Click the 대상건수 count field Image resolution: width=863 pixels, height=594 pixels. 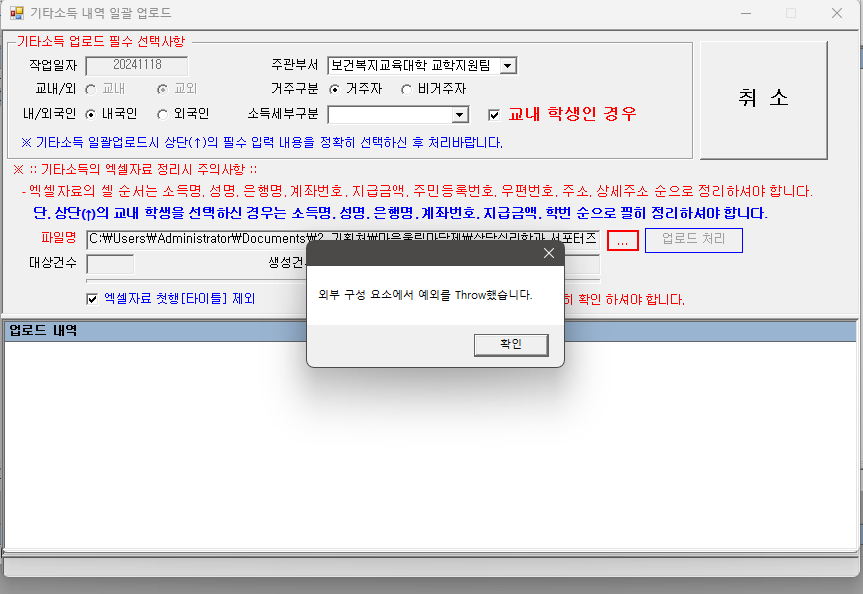tap(110, 264)
